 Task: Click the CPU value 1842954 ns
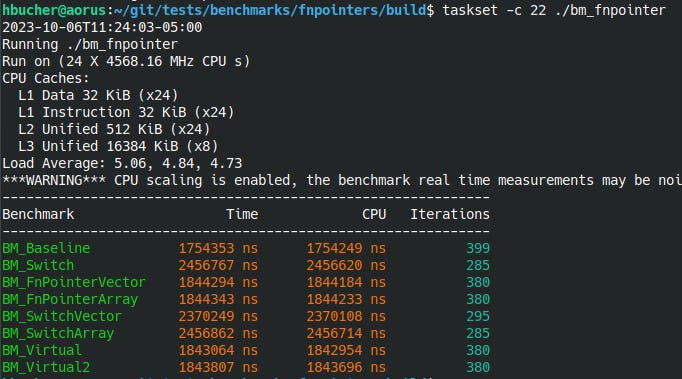[346, 350]
